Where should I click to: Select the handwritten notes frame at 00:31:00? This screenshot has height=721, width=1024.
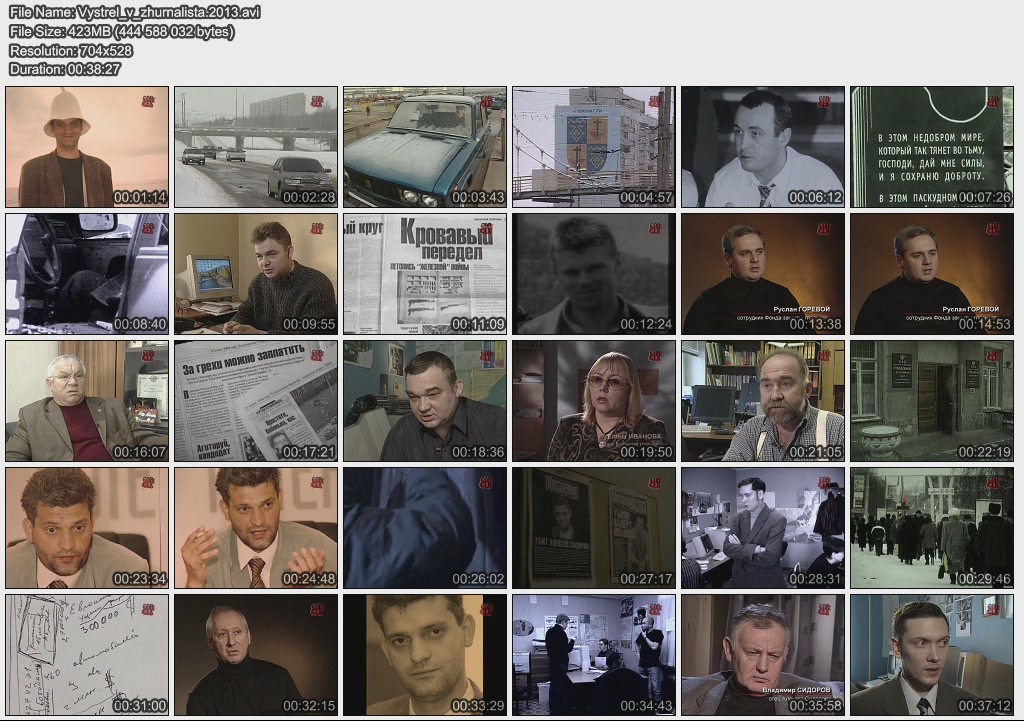87,655
